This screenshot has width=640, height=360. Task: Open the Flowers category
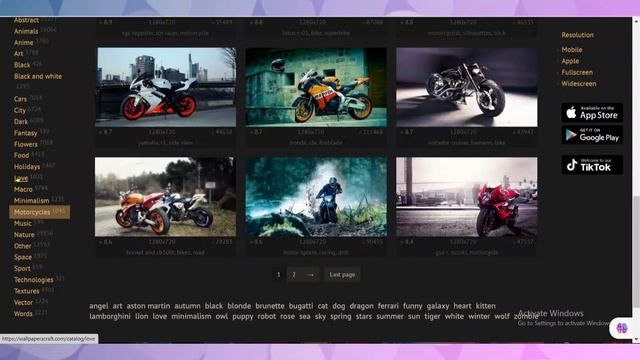pyautogui.click(x=26, y=144)
